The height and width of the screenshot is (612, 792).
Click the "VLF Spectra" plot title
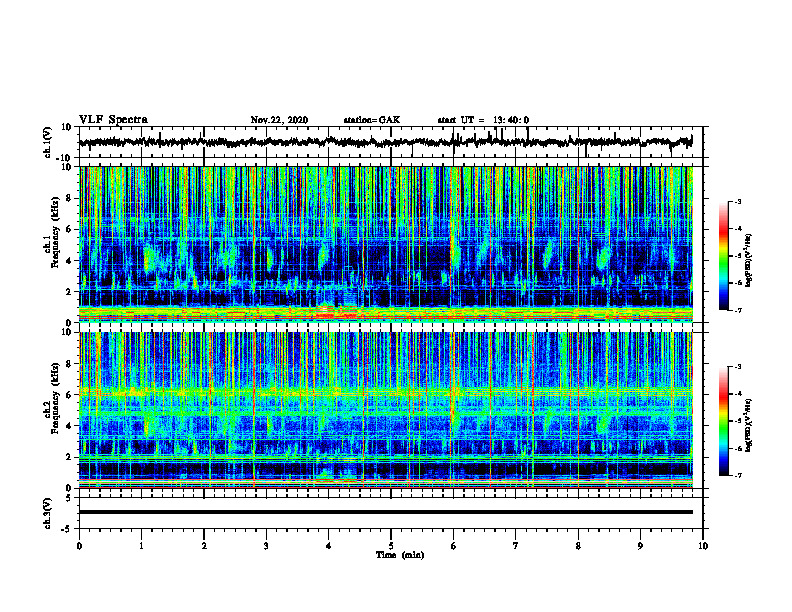pos(113,120)
